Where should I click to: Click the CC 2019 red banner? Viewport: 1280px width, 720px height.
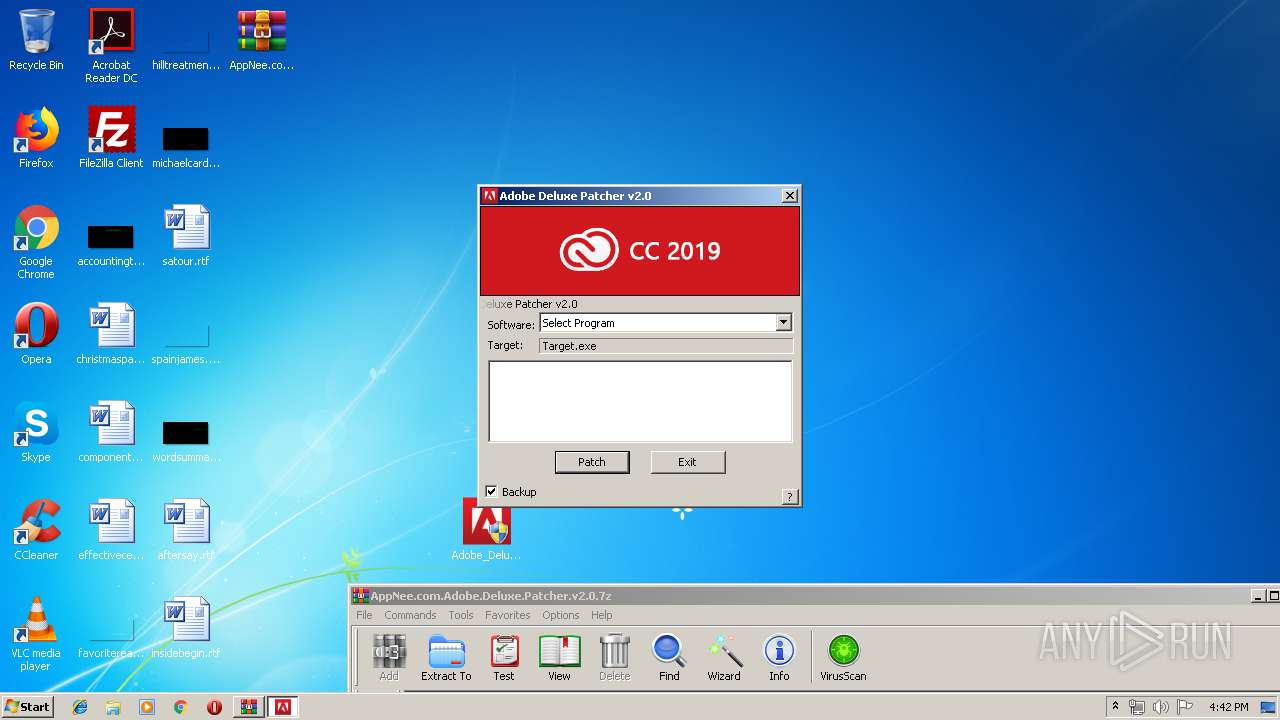[640, 251]
